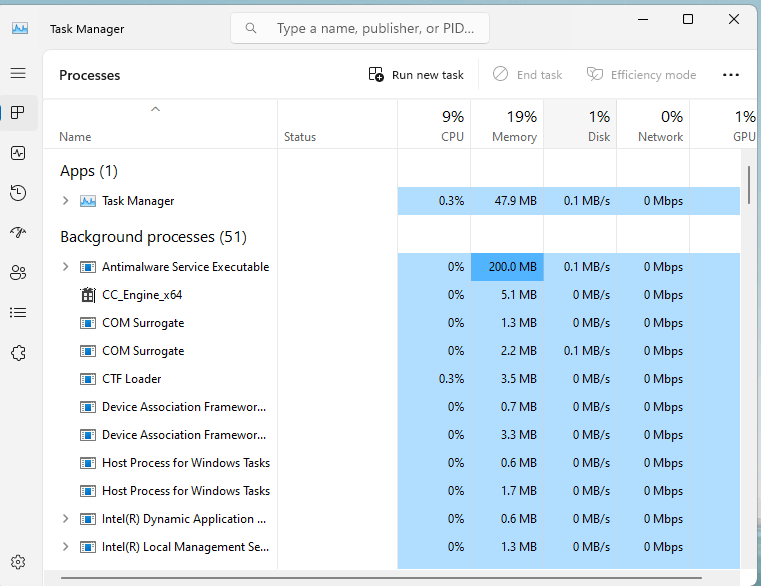Select the COM Surrogate using 2.2 MB
The height and width of the screenshot is (586, 761).
coord(392,351)
